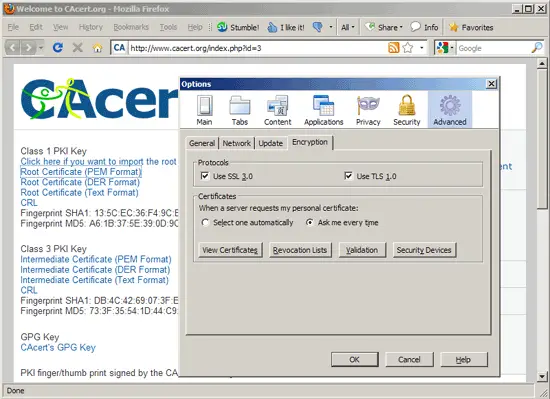550x399 pixels.
Task: Expand the thumbs-down dropdown arrow
Action: click(330, 27)
